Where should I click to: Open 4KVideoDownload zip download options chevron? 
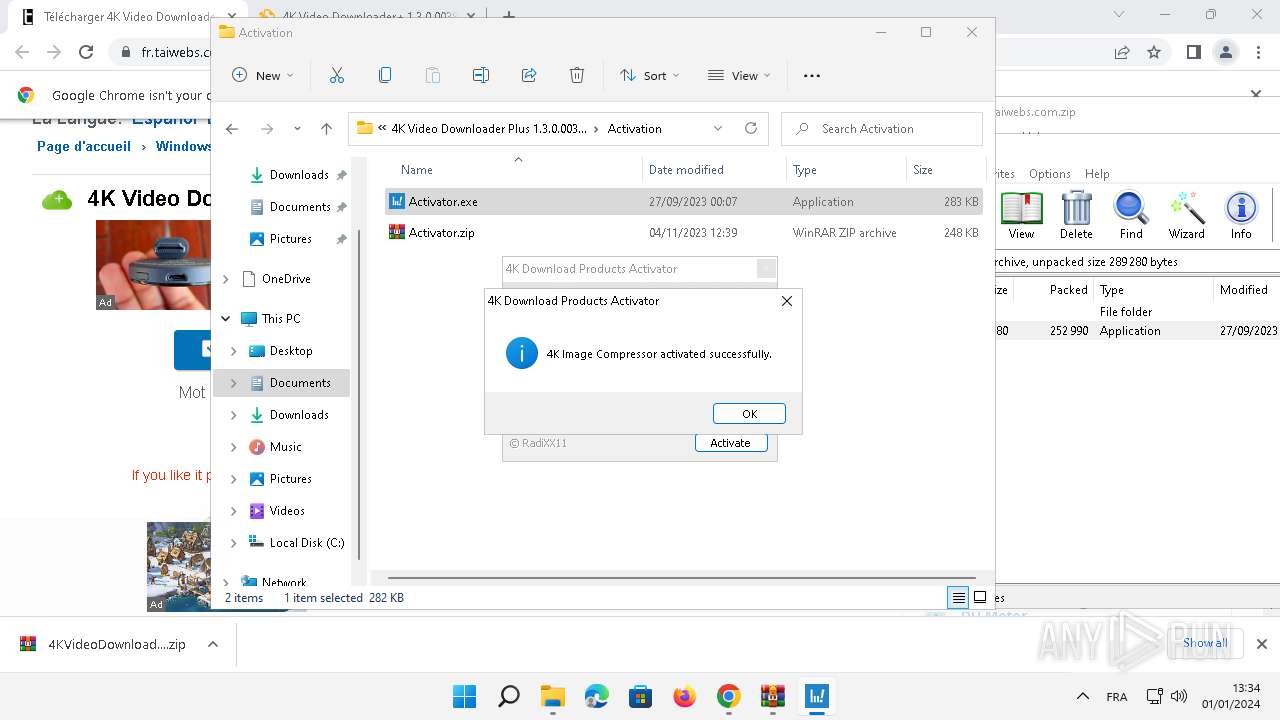212,644
